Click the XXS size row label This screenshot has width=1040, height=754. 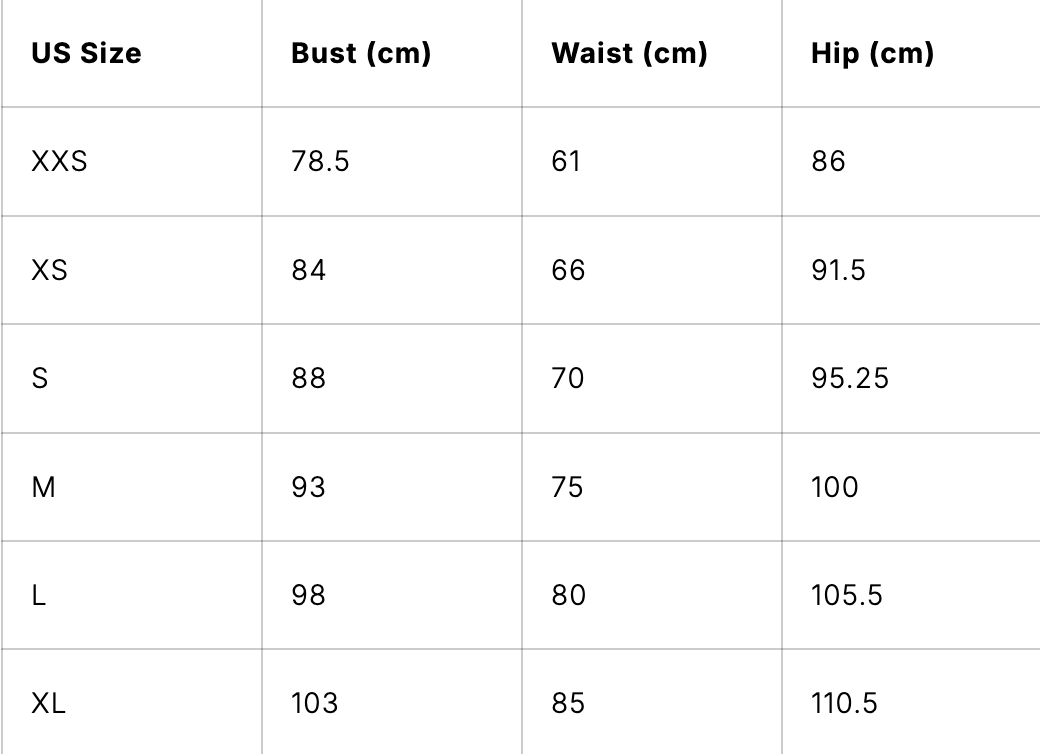tap(59, 161)
